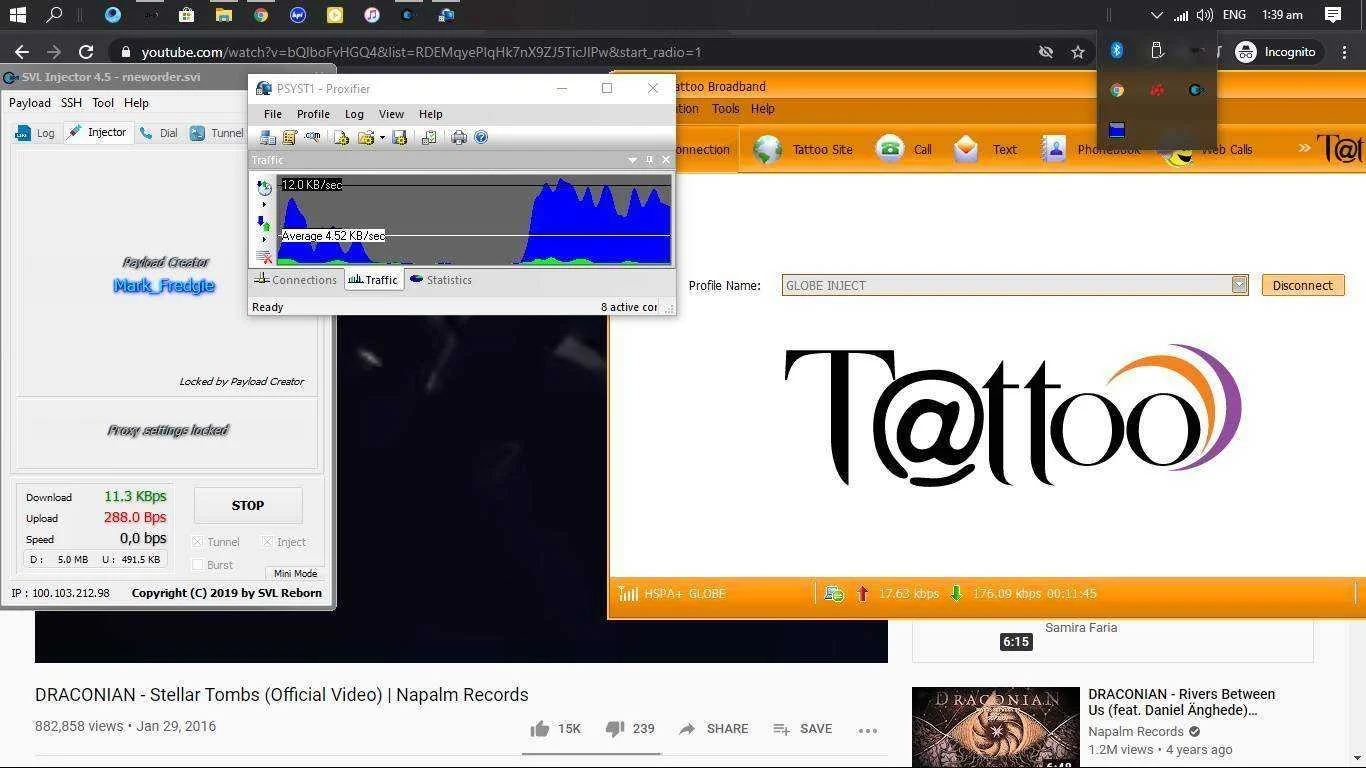Image resolution: width=1366 pixels, height=768 pixels.
Task: Toggle the Burst checkbox in SVL Injector
Action: [x=198, y=565]
